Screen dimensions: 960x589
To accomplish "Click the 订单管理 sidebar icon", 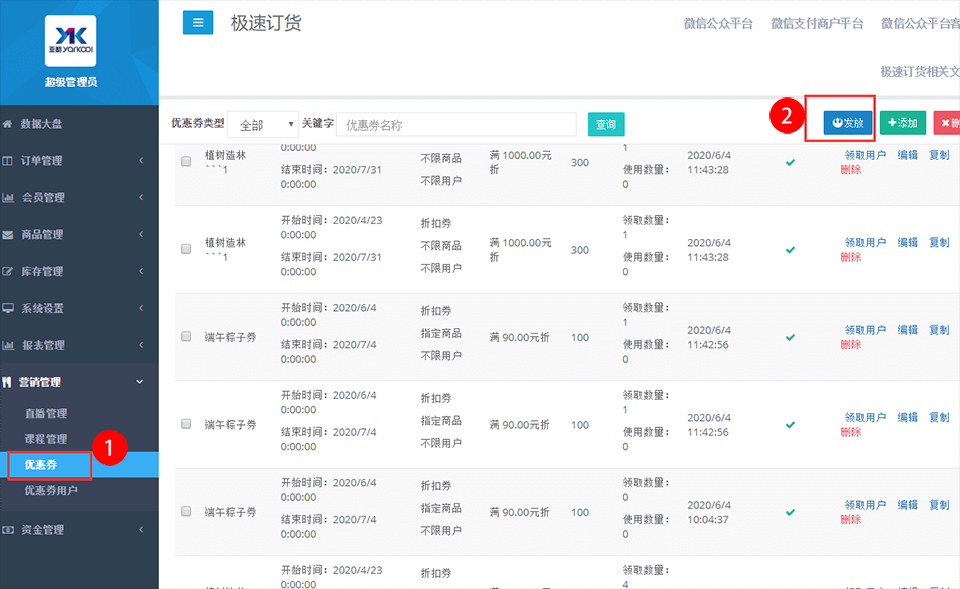I will pyautogui.click(x=7, y=160).
